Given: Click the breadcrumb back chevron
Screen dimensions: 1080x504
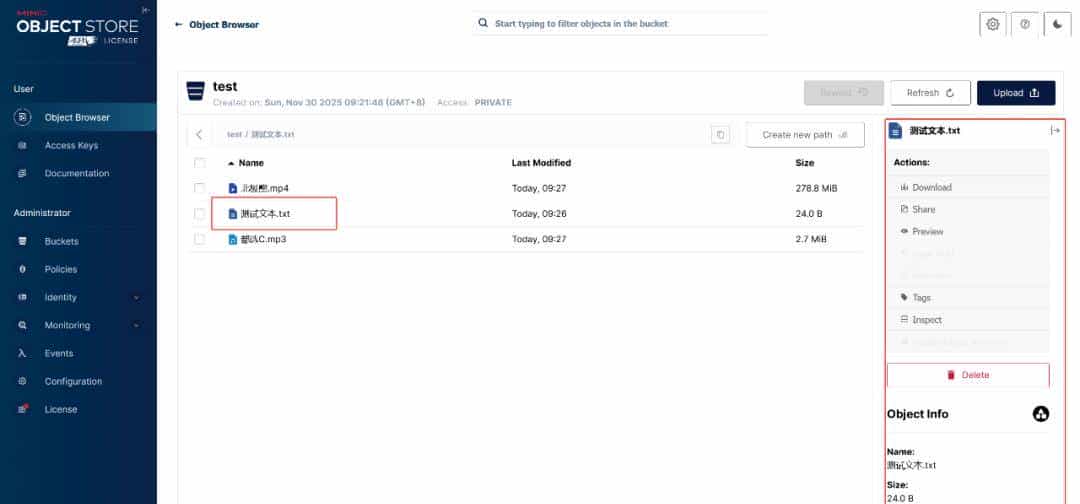Looking at the screenshot, I should pos(199,135).
